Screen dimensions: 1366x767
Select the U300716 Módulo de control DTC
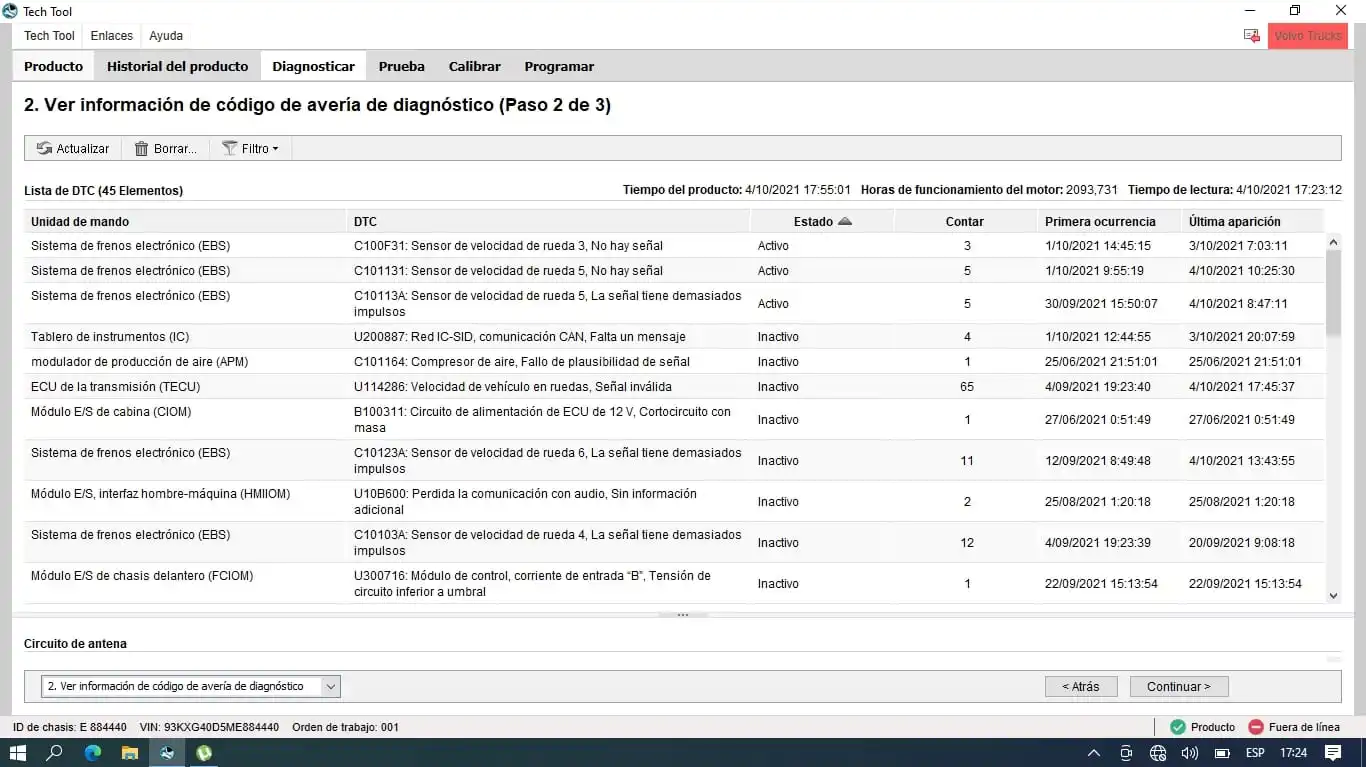(x=674, y=583)
